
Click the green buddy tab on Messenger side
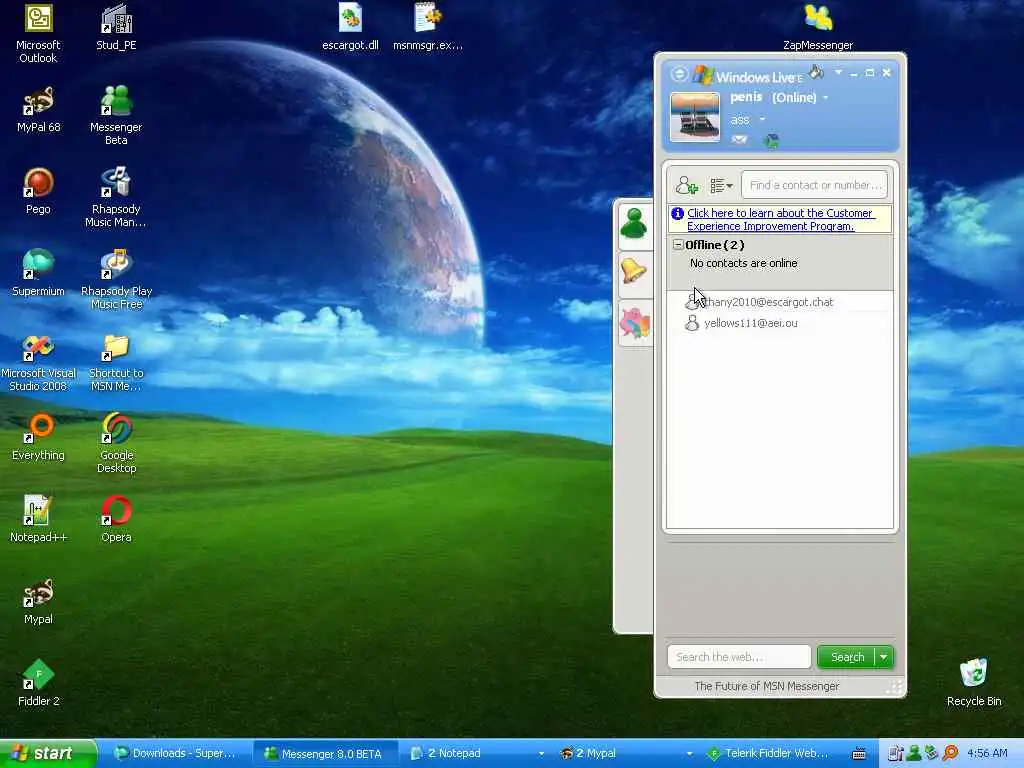[633, 224]
